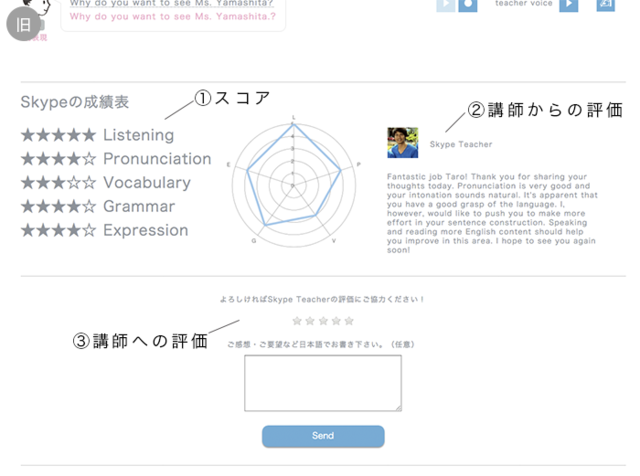Rate the teacher two stars
The image size is (640, 476).
tap(310, 321)
